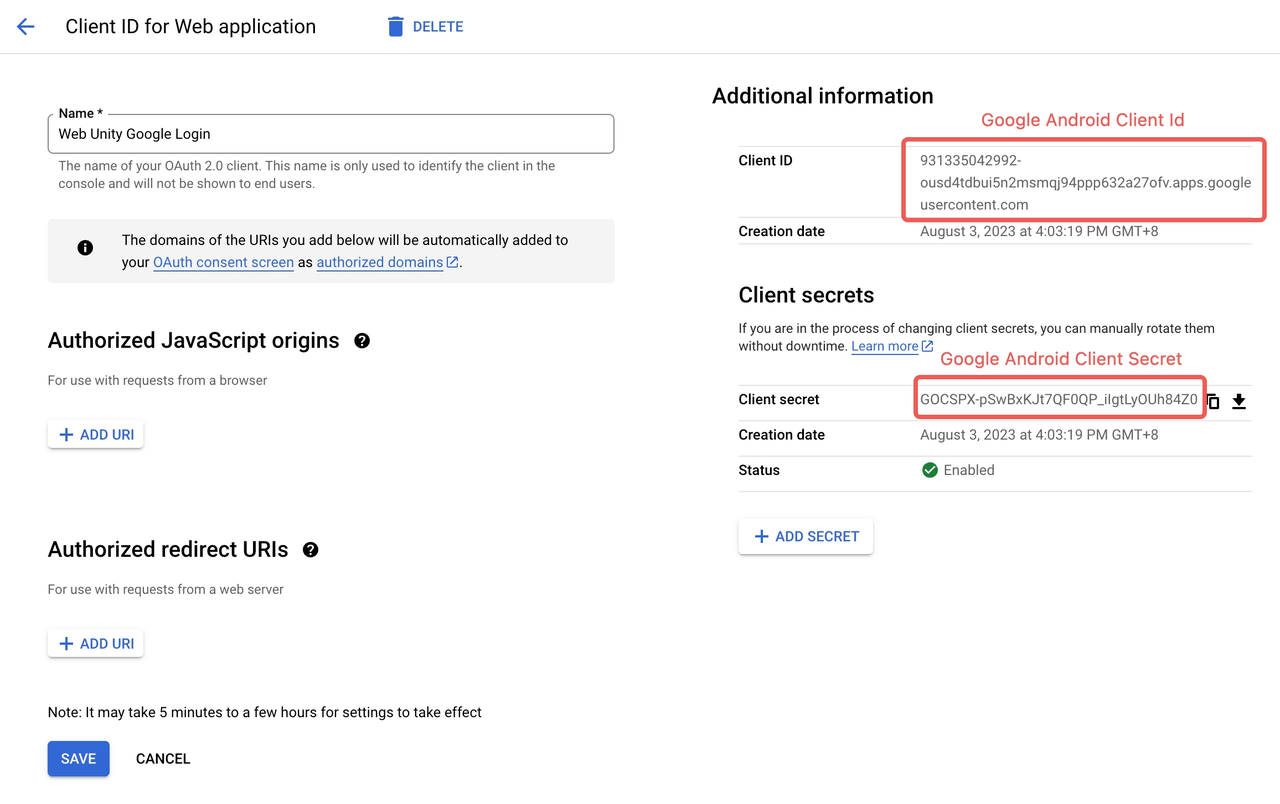Click the client secret value GOCSPX text
Screen dimensions: 1280x804
[x=1058, y=399]
